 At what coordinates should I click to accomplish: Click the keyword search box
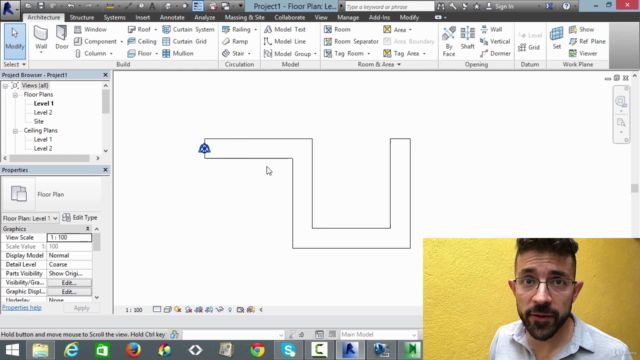pos(389,7)
